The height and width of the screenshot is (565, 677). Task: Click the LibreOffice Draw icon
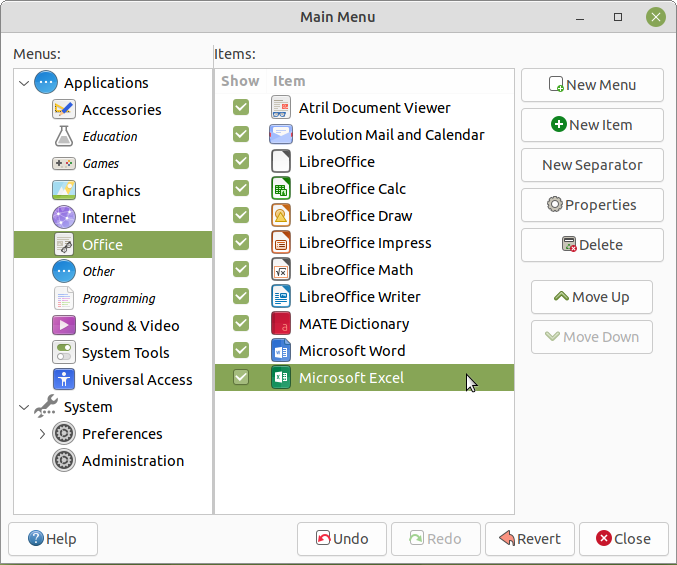click(x=281, y=215)
